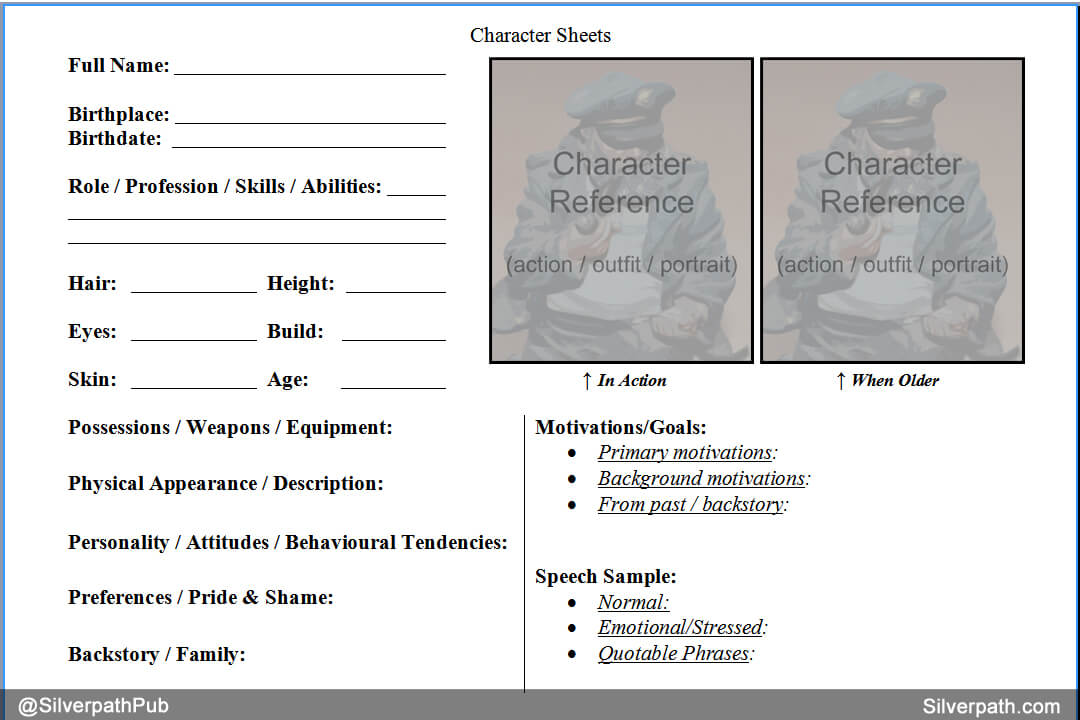The width and height of the screenshot is (1080, 720).
Task: Click the Character Sheets title
Action: point(540,35)
